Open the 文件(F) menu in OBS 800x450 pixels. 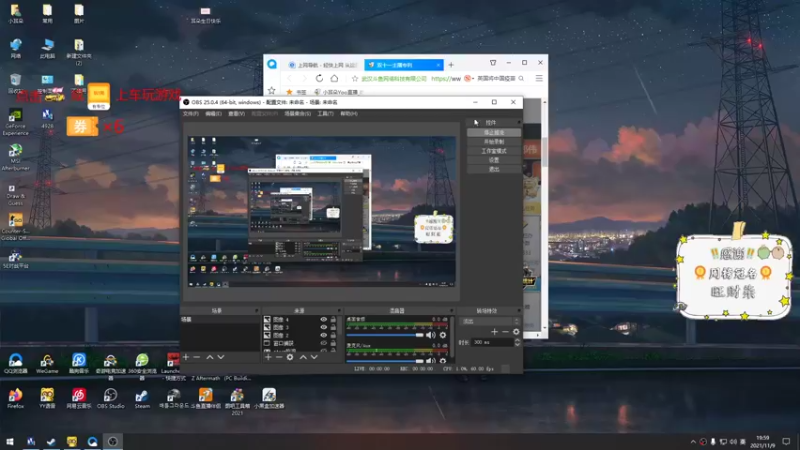[191, 114]
